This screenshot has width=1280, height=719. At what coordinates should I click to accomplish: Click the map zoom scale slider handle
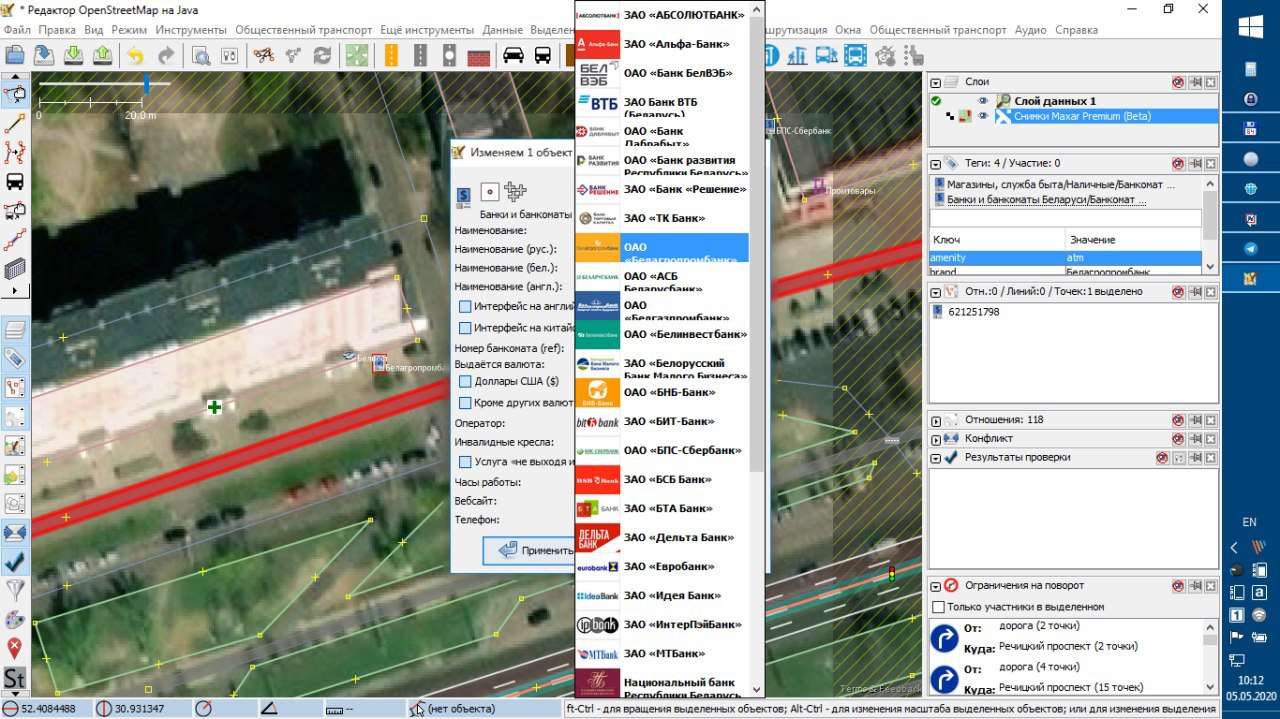(146, 84)
